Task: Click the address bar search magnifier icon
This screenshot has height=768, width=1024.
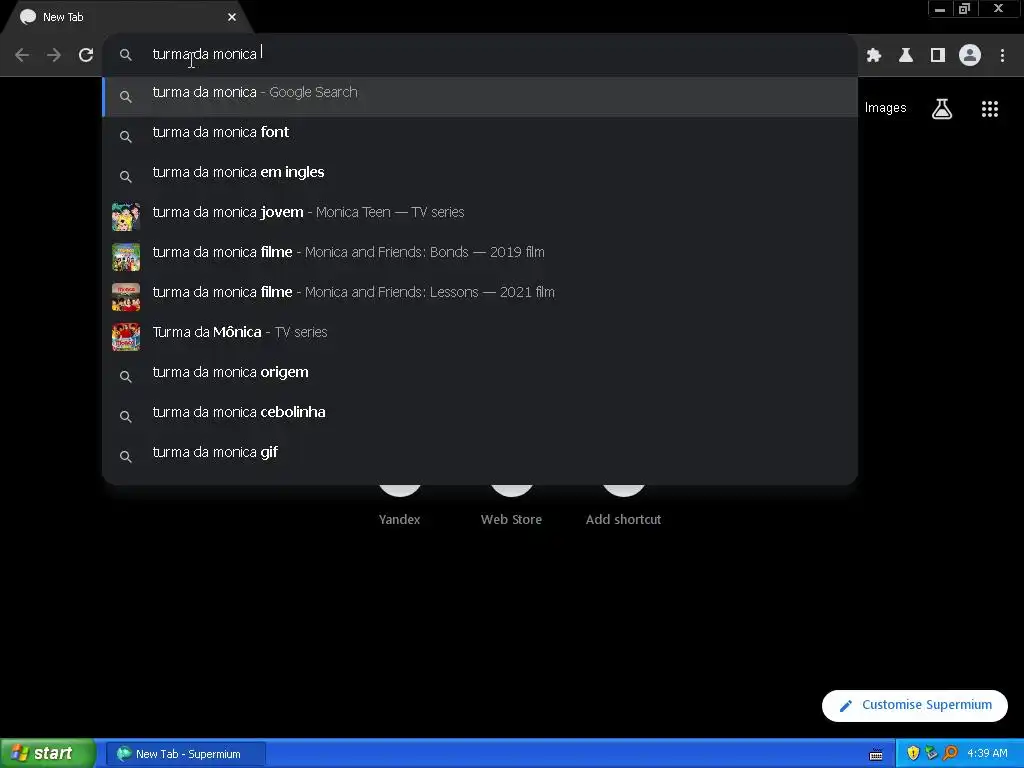Action: pos(125,55)
